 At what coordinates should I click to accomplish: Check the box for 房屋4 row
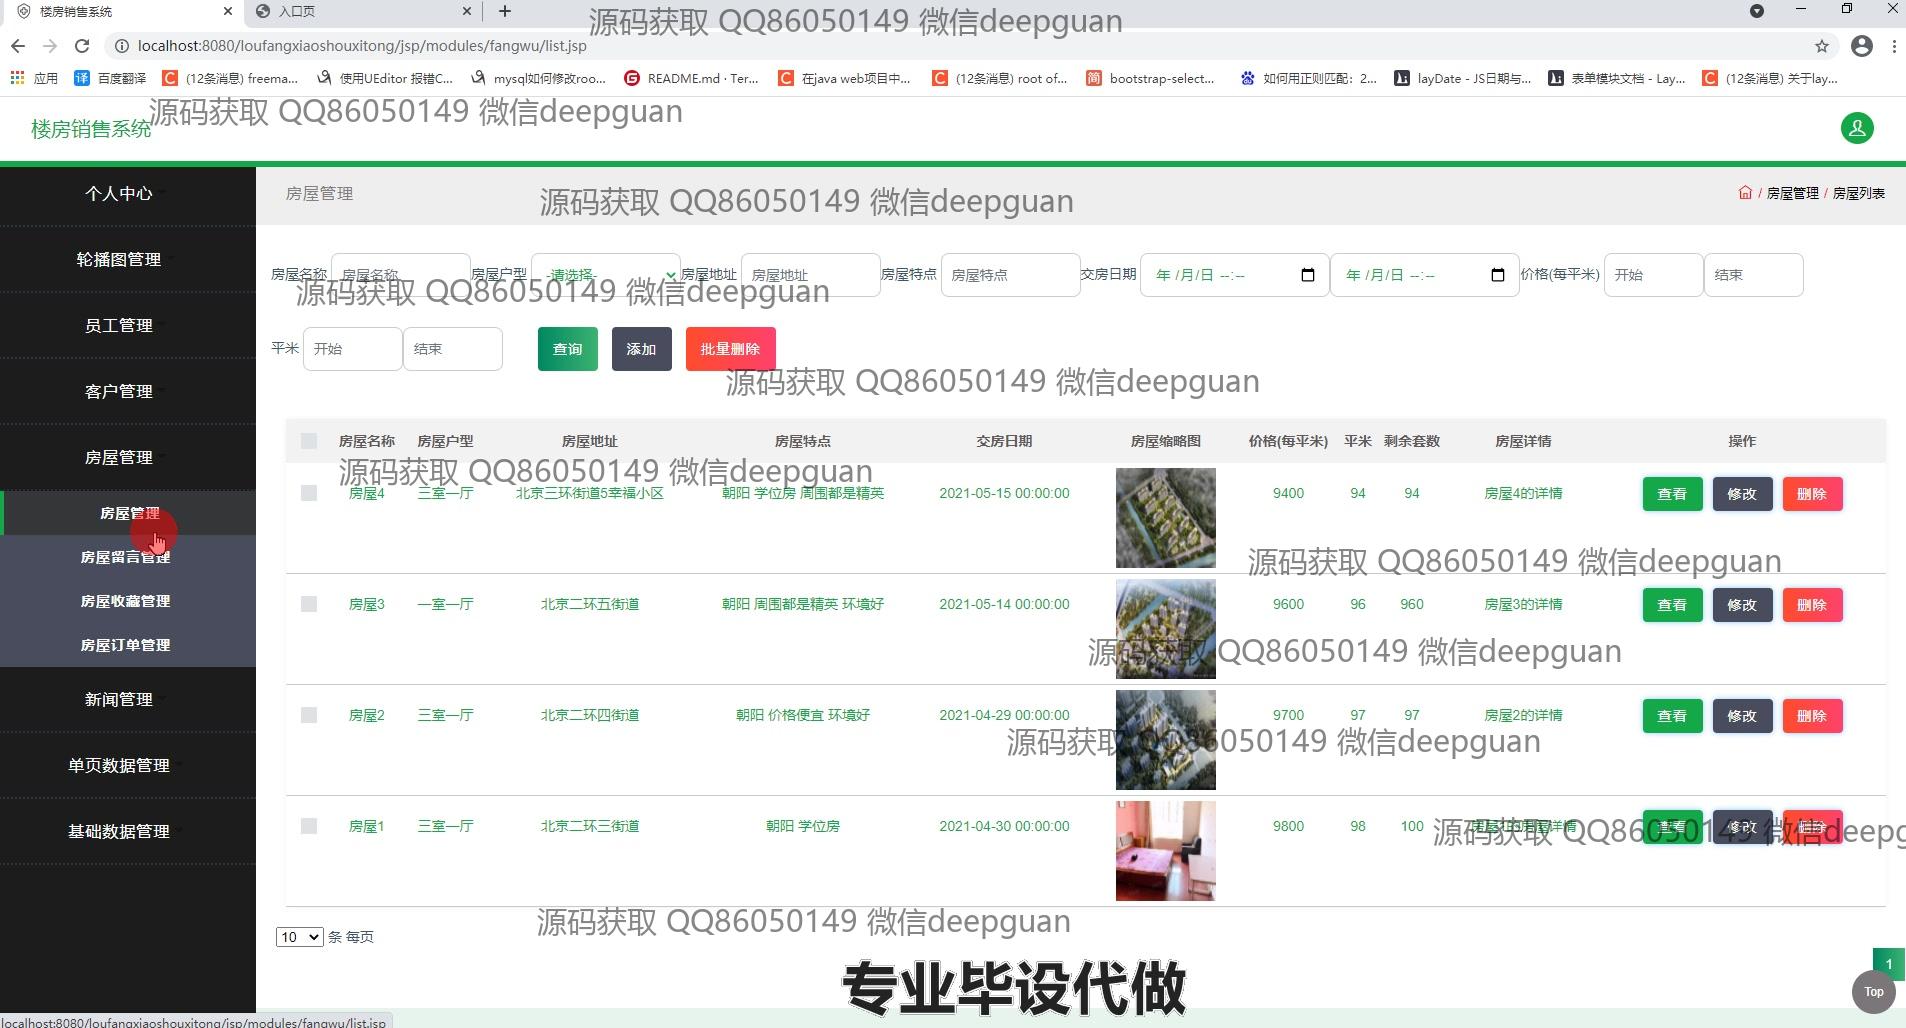click(309, 493)
